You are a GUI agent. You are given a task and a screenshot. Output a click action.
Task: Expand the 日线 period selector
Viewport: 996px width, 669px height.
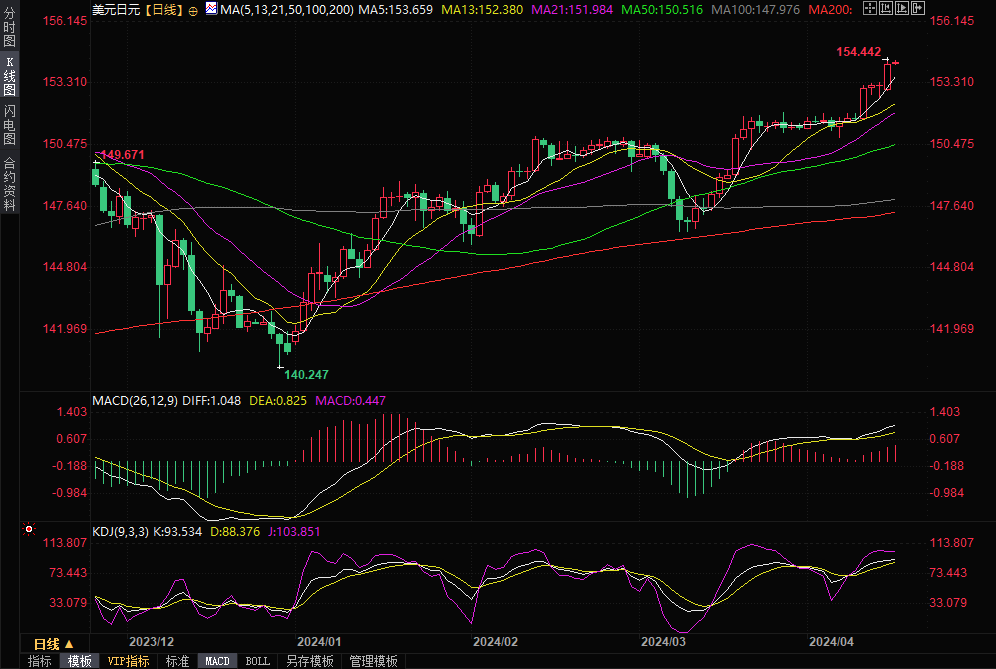pyautogui.click(x=53, y=644)
